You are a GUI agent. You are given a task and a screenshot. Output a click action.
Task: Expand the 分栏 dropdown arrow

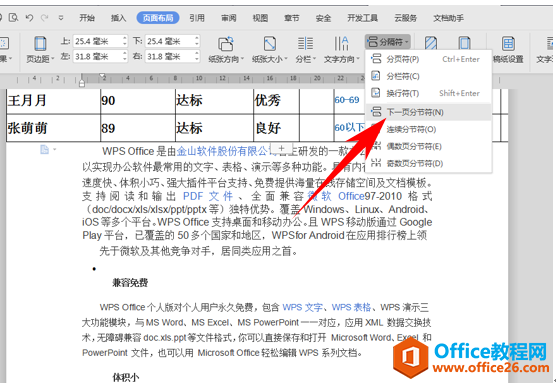pyautogui.click(x=314, y=59)
